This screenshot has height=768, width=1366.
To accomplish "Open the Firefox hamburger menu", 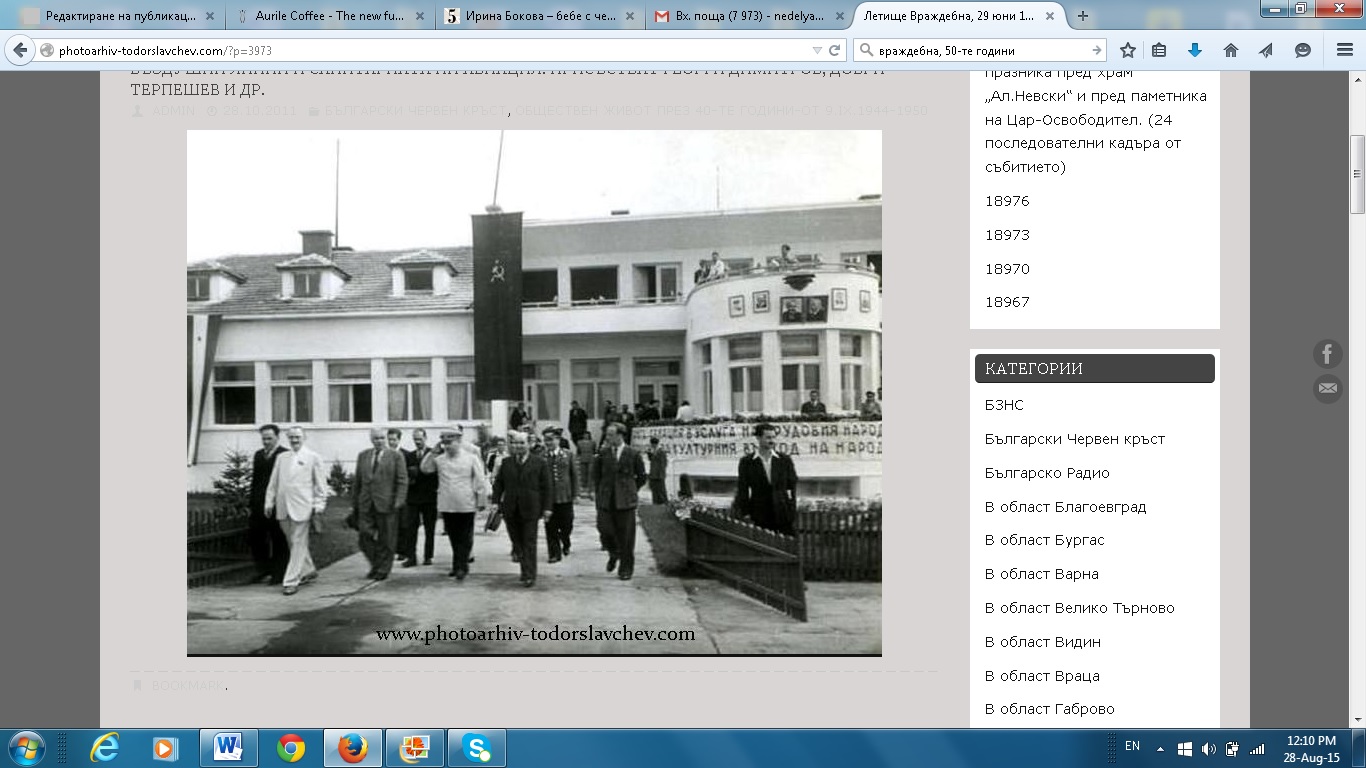I will point(1344,51).
